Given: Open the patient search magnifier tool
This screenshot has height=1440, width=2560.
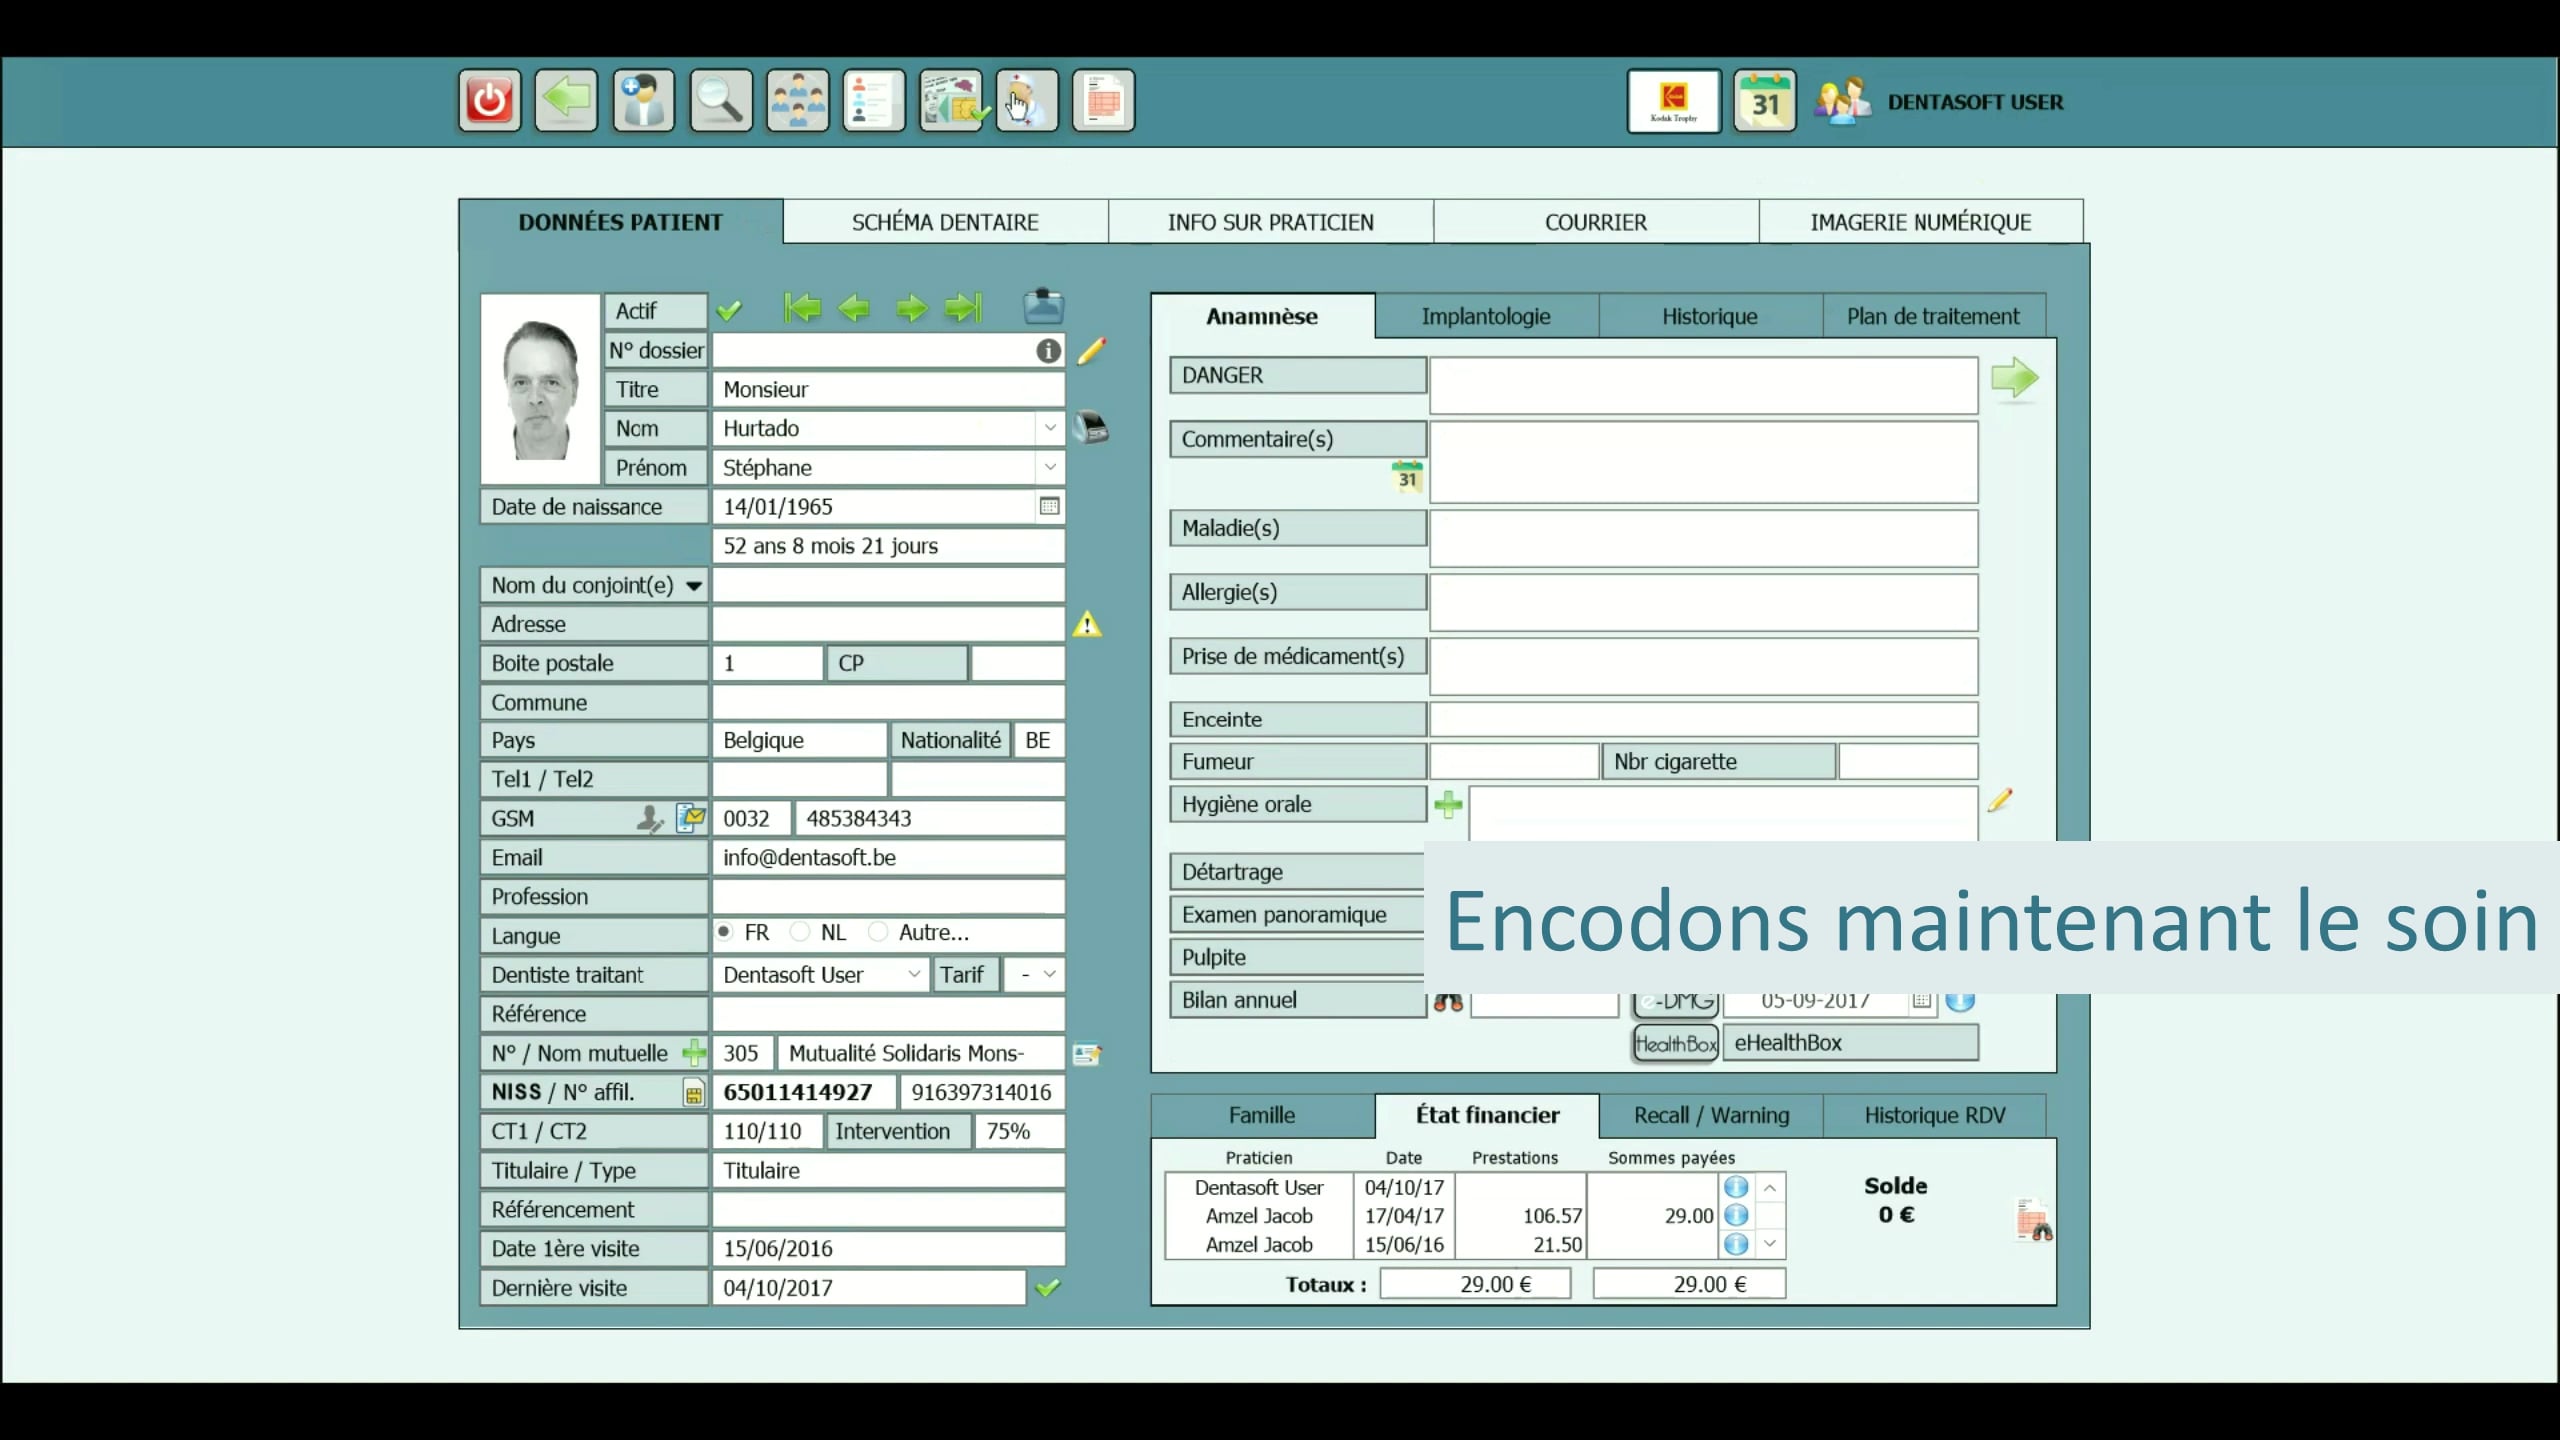Looking at the screenshot, I should tap(720, 100).
